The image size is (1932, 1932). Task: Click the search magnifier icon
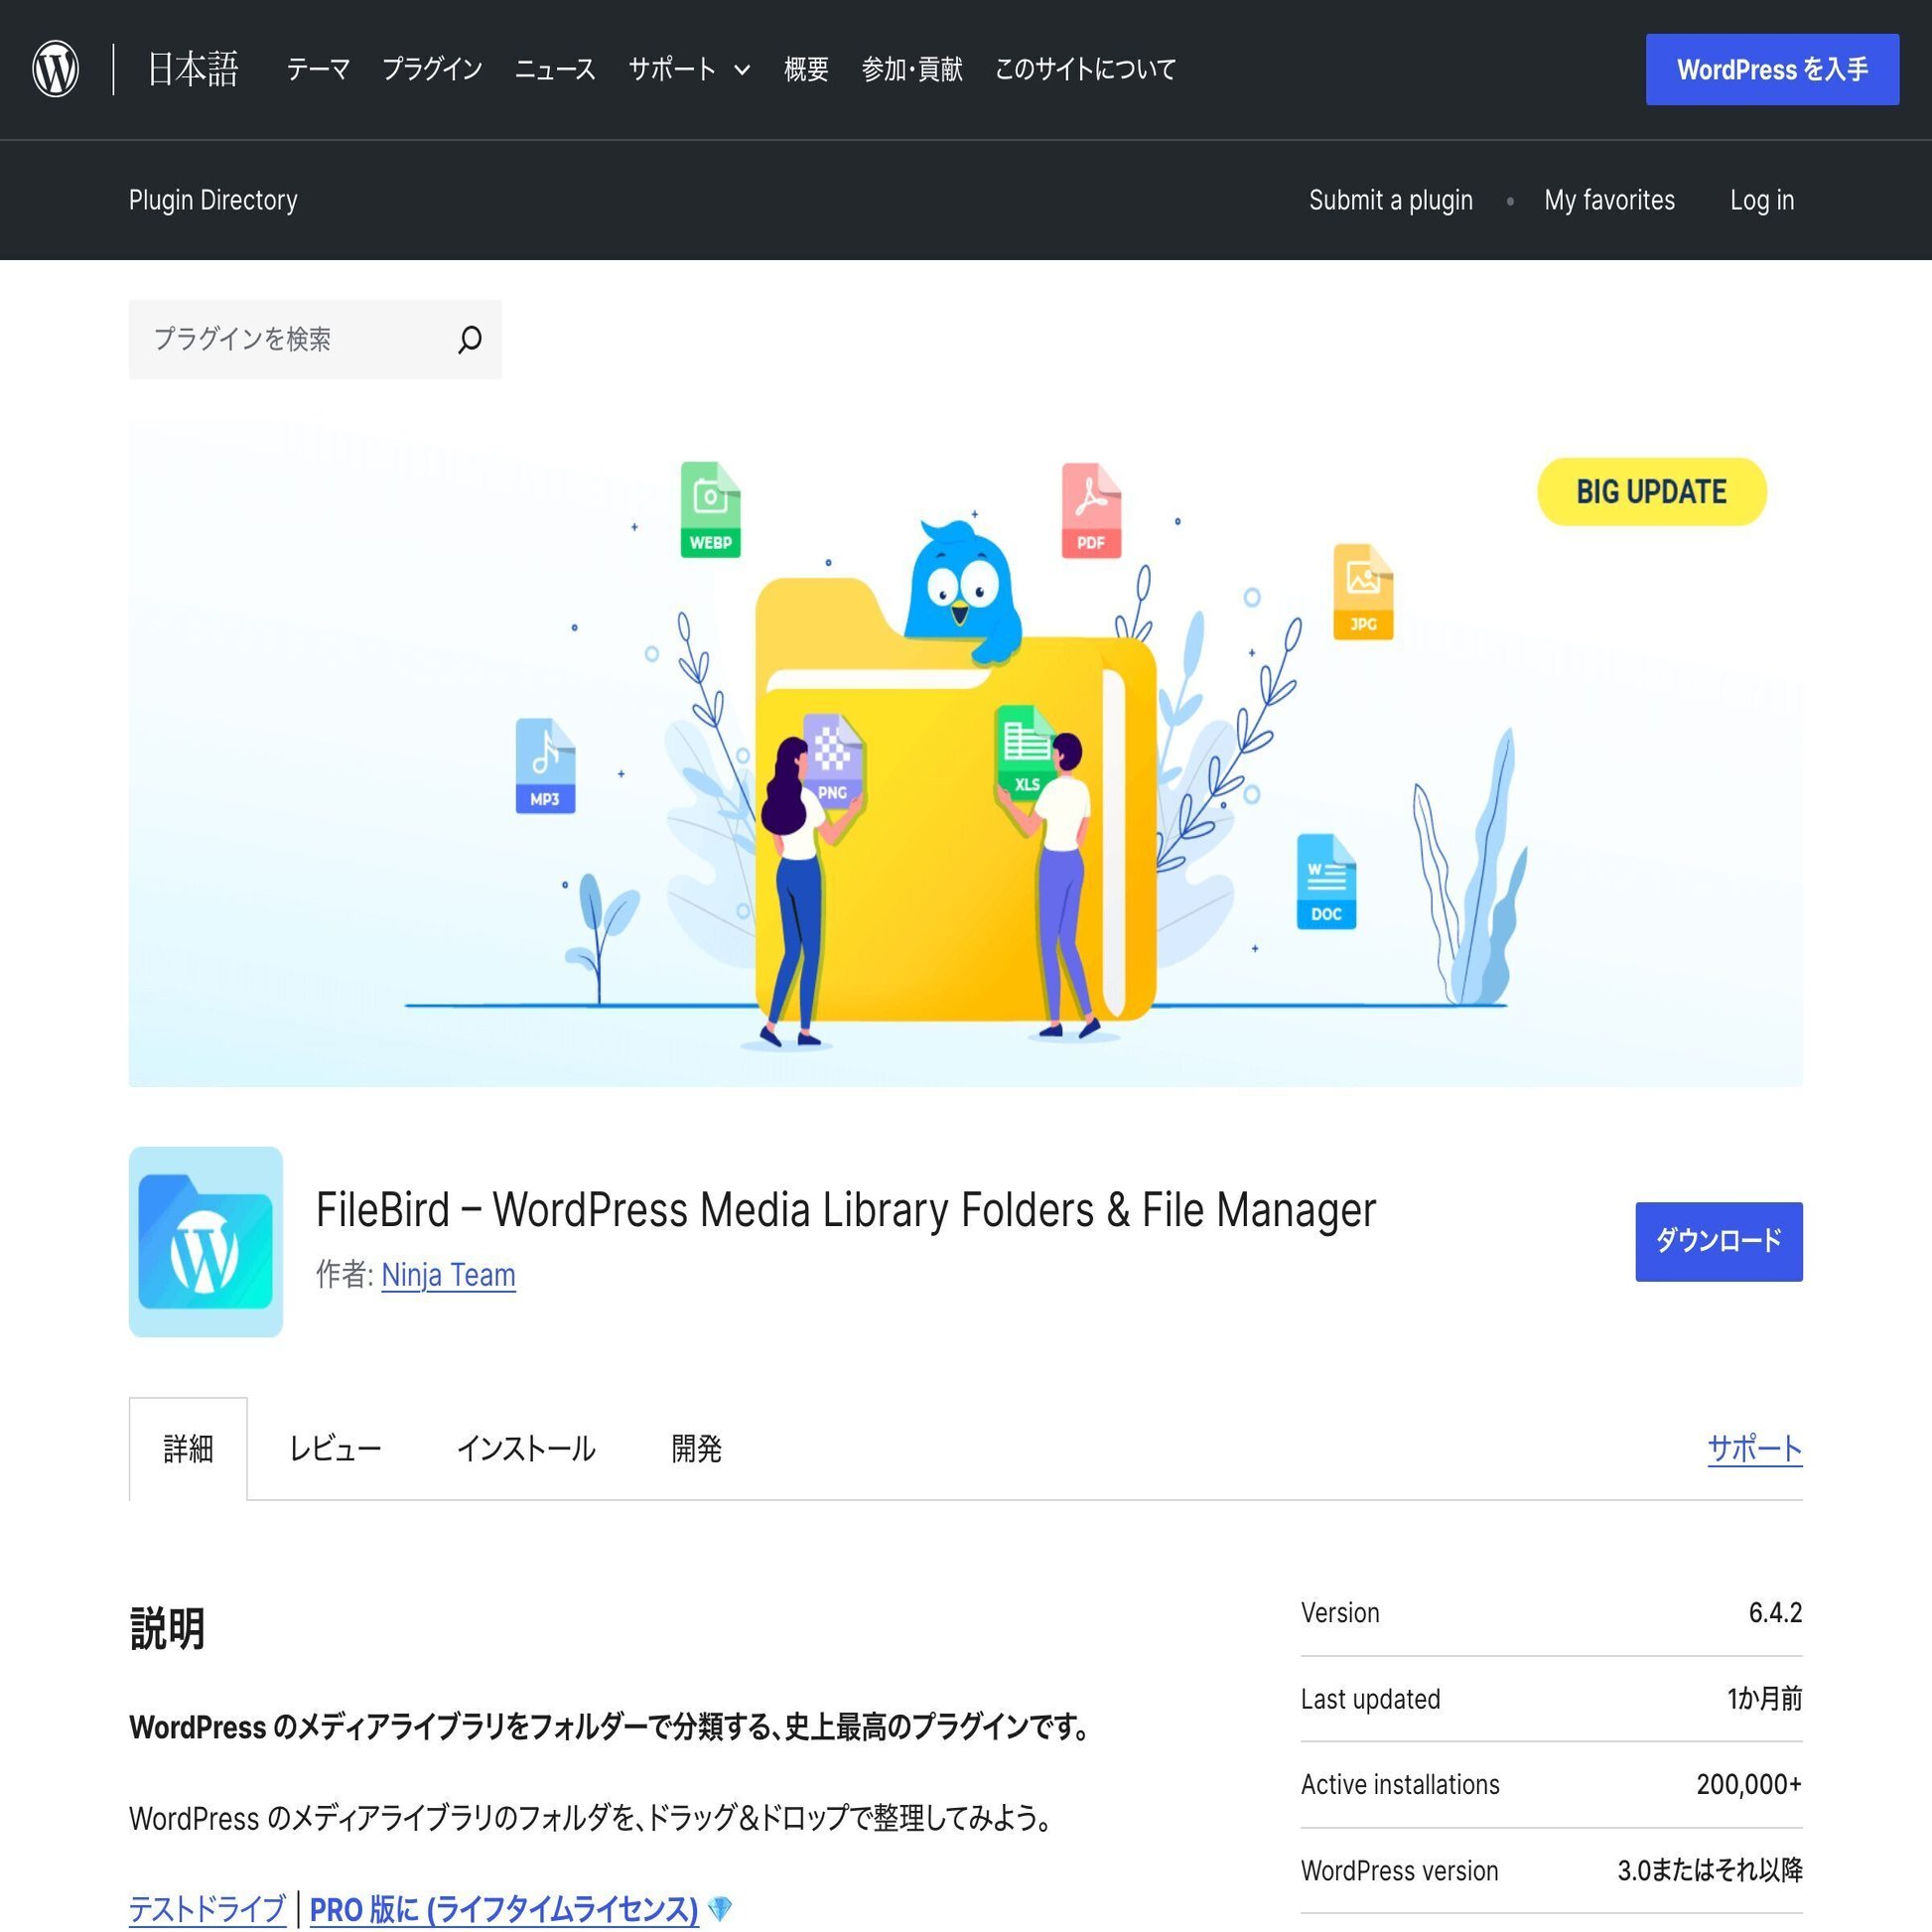click(x=469, y=340)
